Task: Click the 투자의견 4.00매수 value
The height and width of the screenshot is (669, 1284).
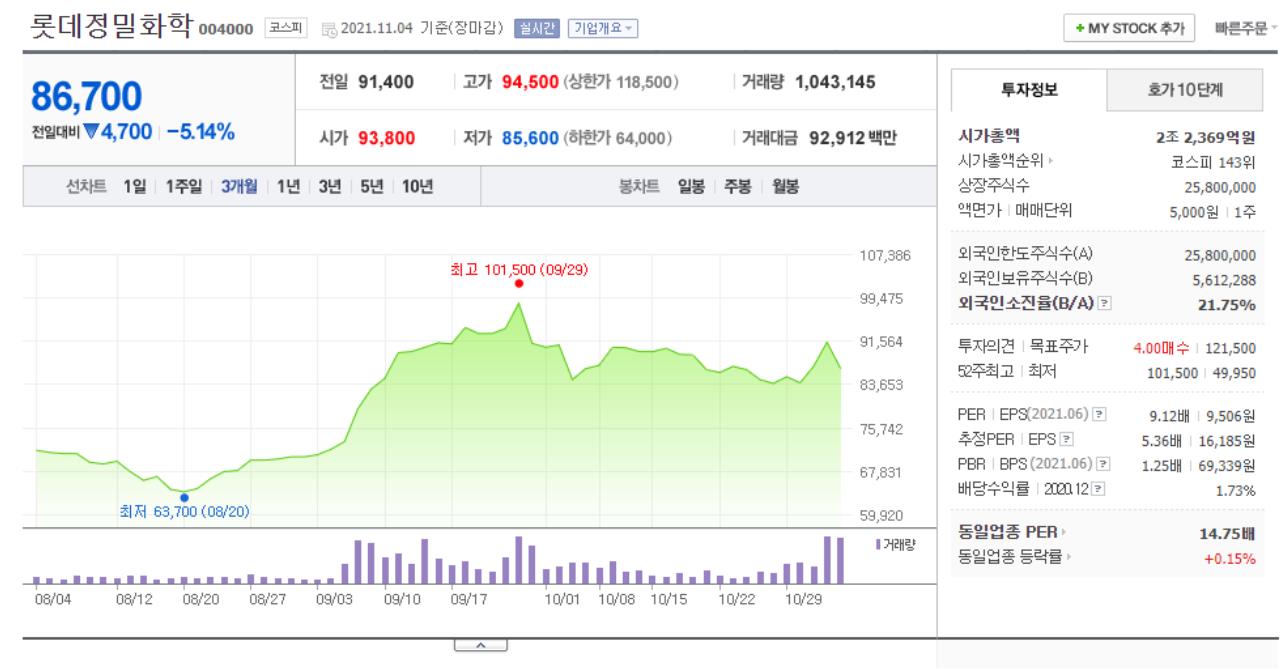Action: click(x=1162, y=347)
